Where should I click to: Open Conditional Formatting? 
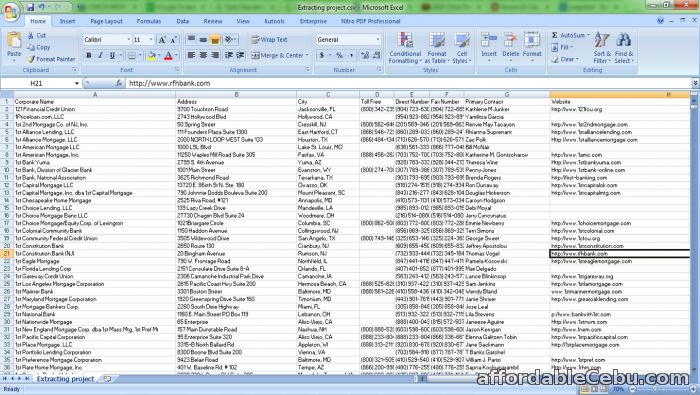click(x=405, y=47)
